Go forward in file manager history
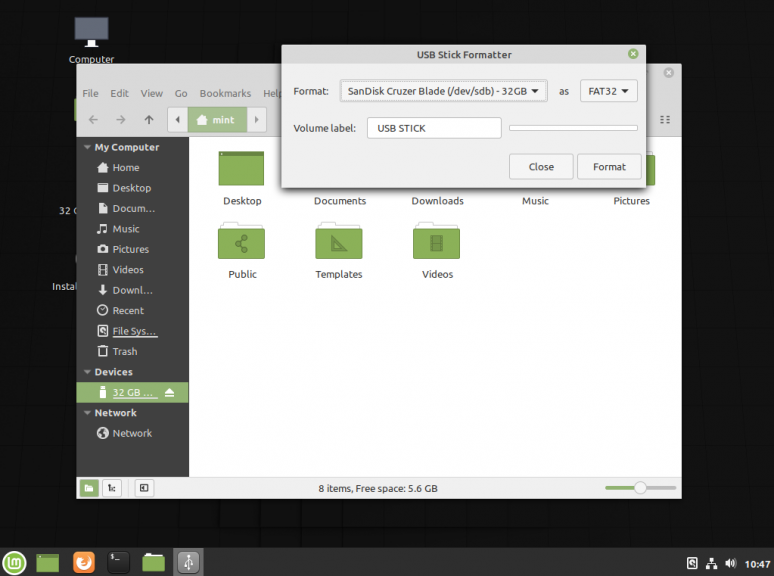Image resolution: width=774 pixels, height=576 pixels. pos(120,119)
